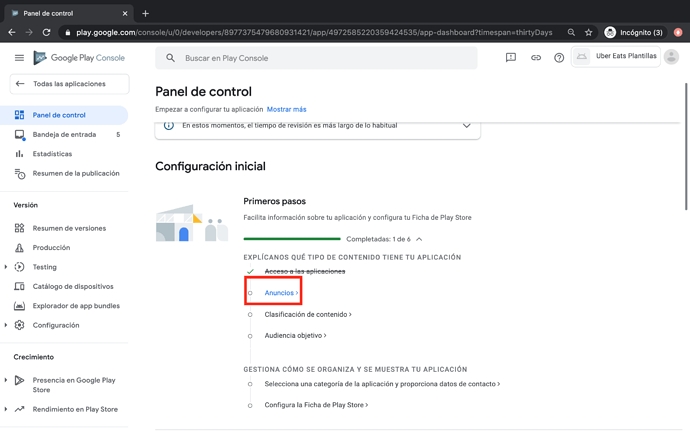The image size is (690, 431).
Task: Select the Anuncios step radio circle
Action: (x=250, y=293)
